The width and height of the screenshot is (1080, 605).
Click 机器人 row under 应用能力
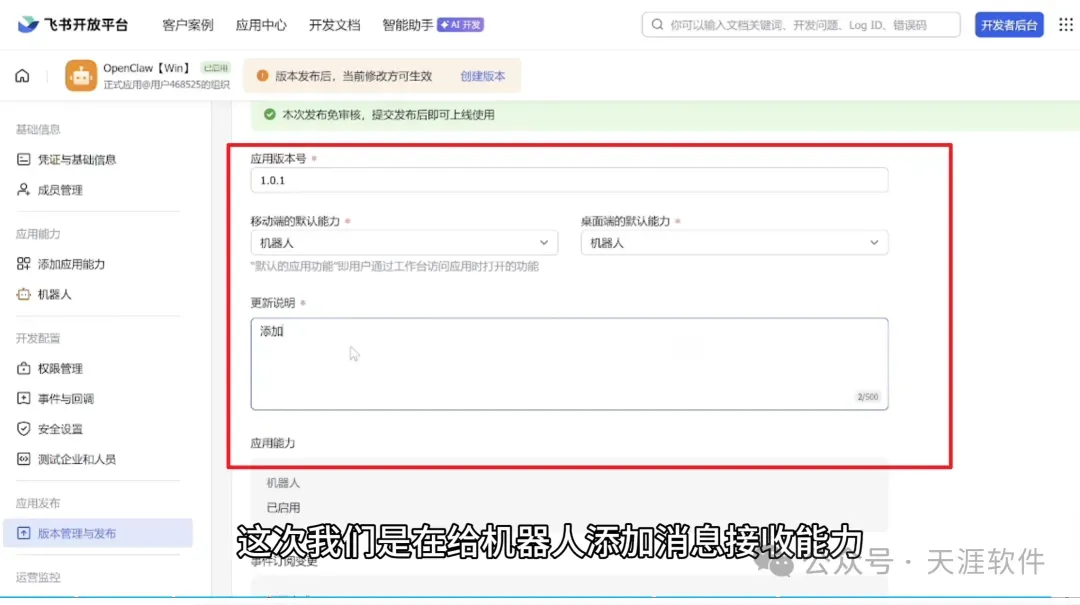coord(283,483)
